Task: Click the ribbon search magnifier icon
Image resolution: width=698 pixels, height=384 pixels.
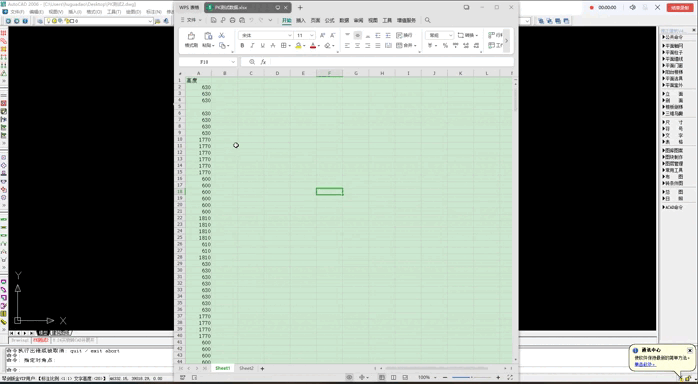Action: [427, 20]
